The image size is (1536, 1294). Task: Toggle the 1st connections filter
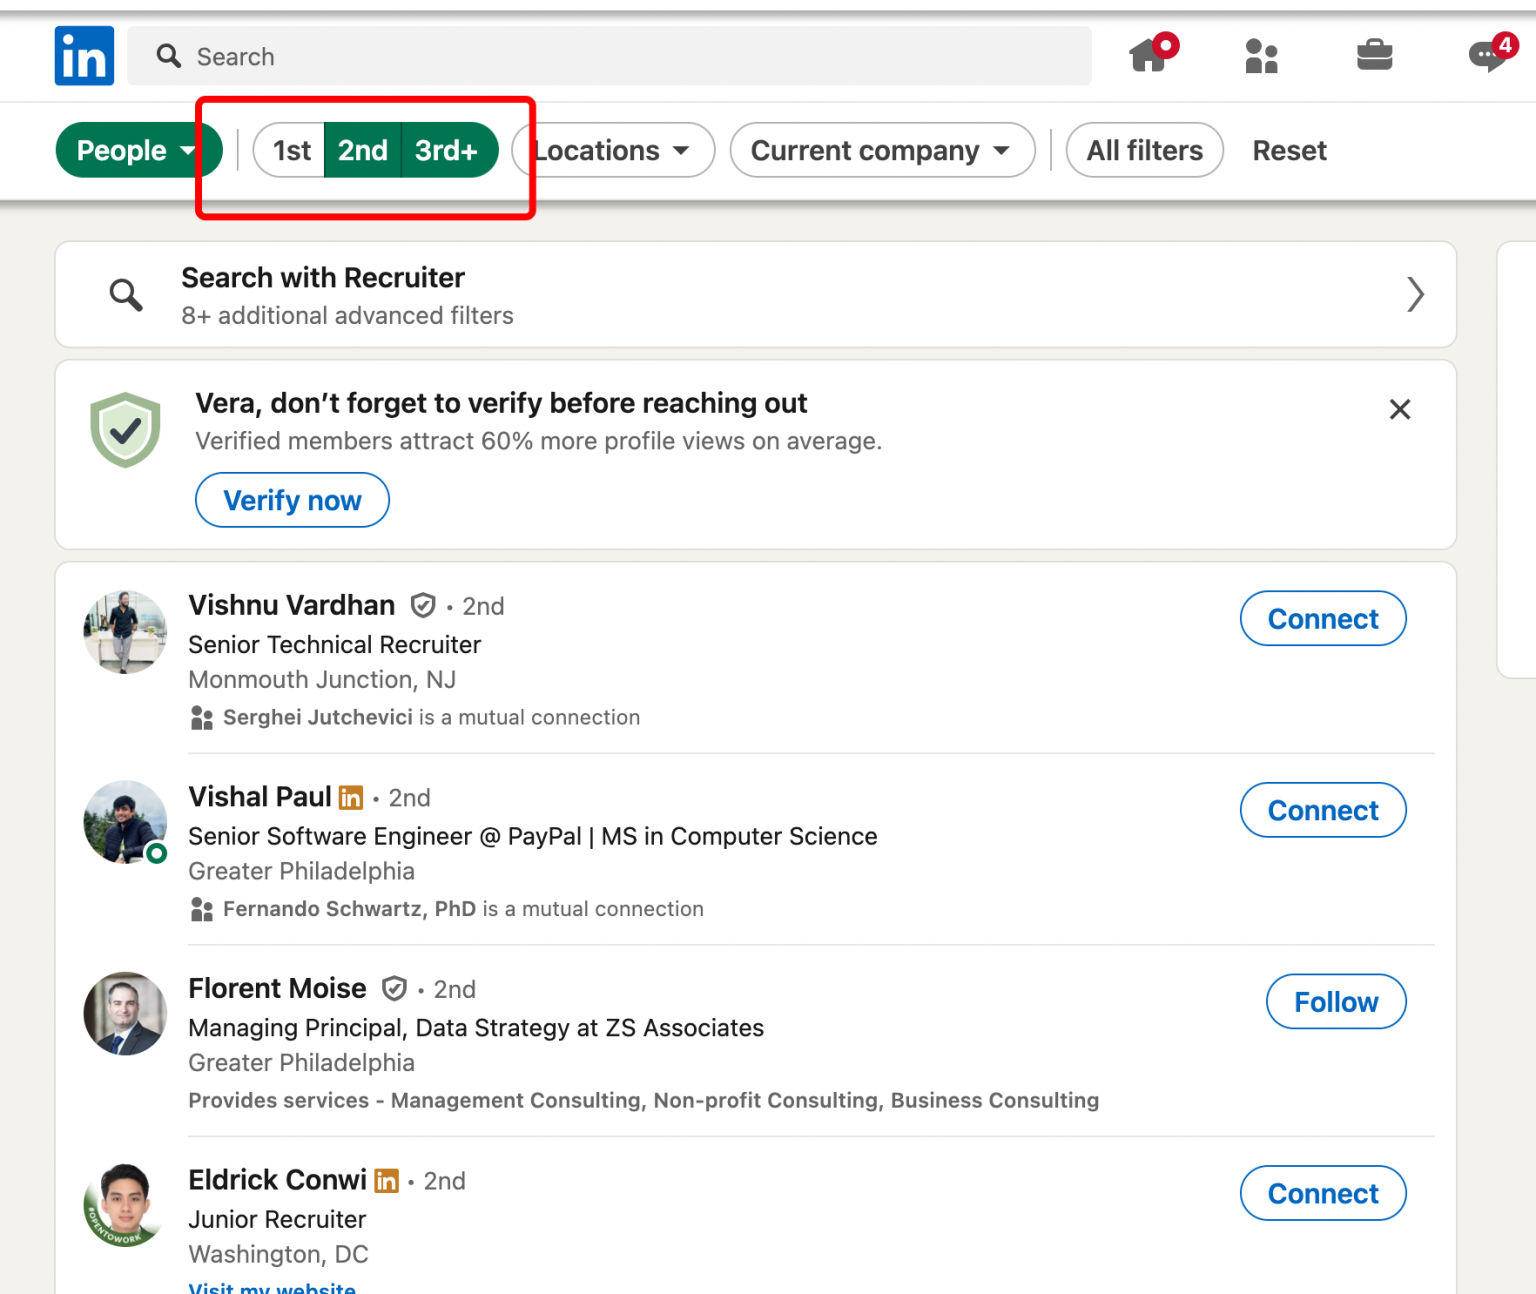click(x=290, y=150)
